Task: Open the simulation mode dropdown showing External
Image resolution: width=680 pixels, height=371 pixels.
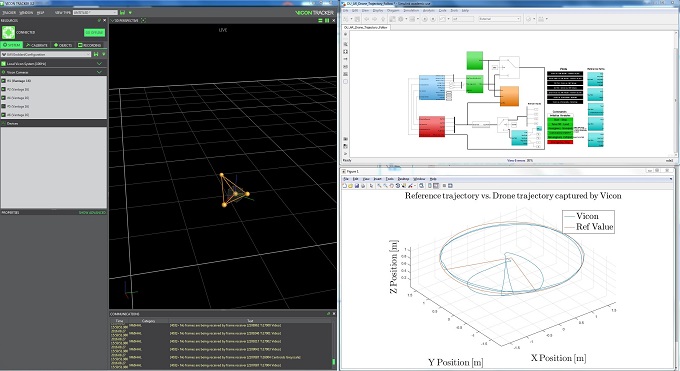Action: point(500,19)
